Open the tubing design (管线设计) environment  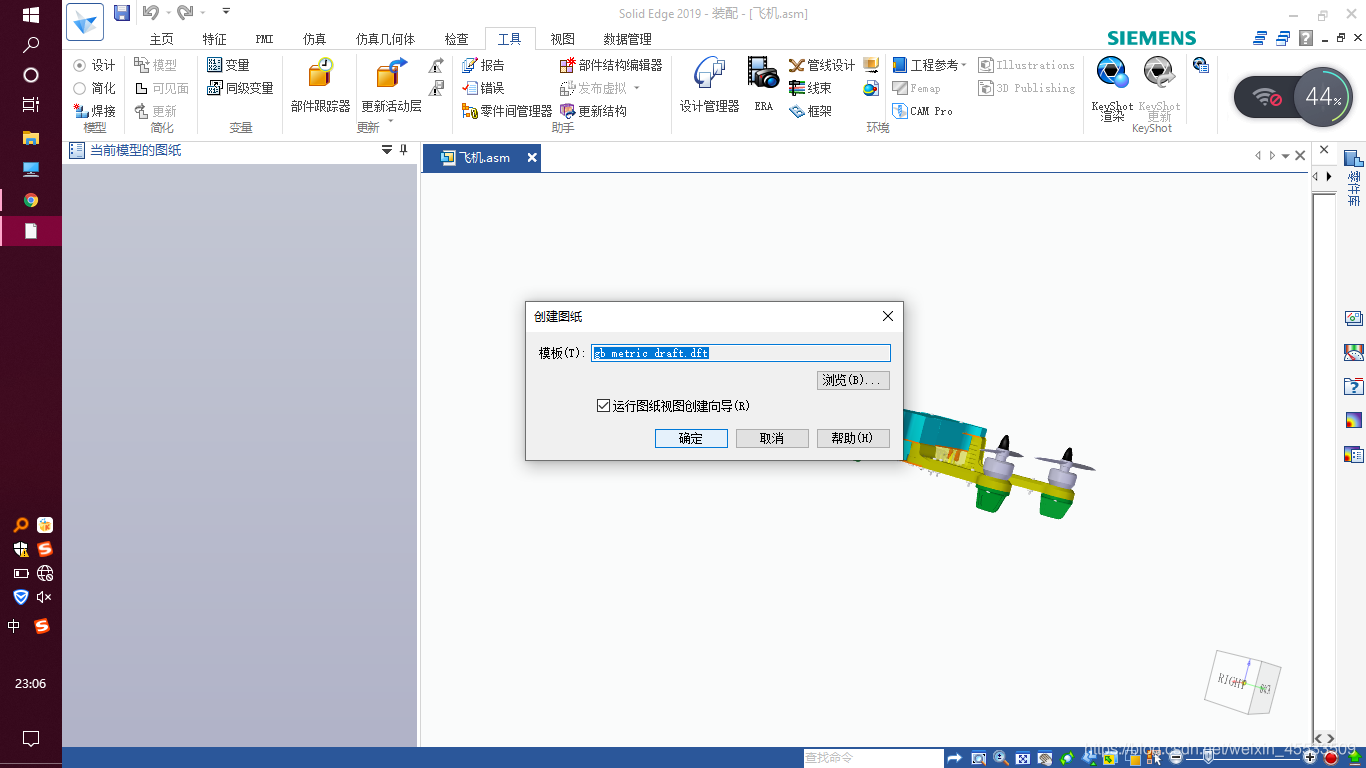822,65
